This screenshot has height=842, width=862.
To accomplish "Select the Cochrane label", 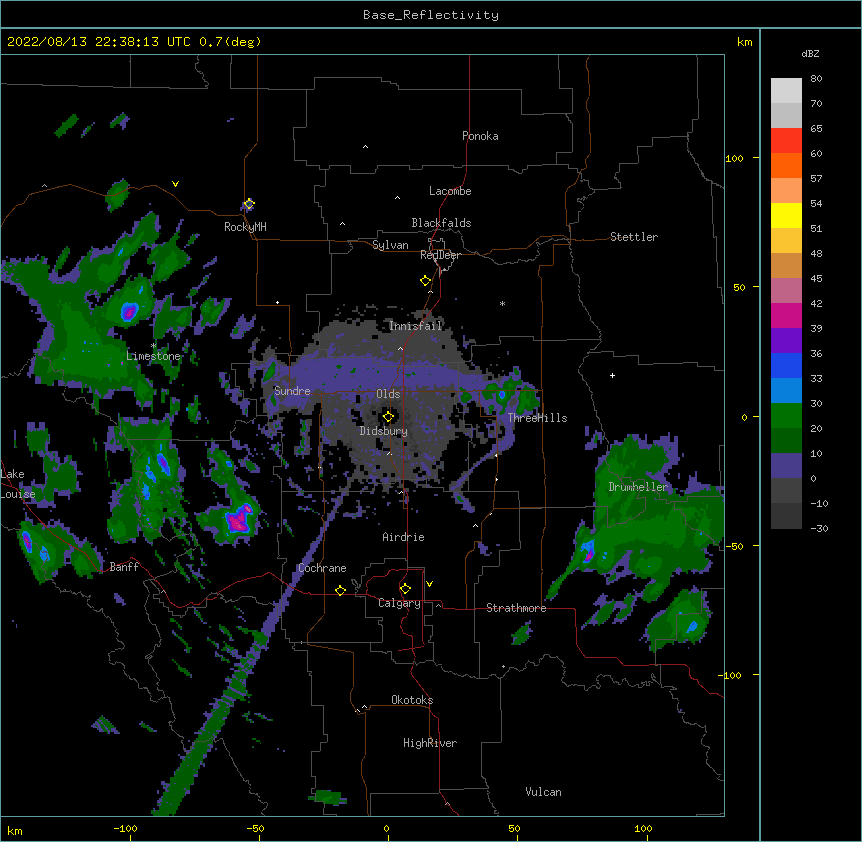I will coord(322,568).
